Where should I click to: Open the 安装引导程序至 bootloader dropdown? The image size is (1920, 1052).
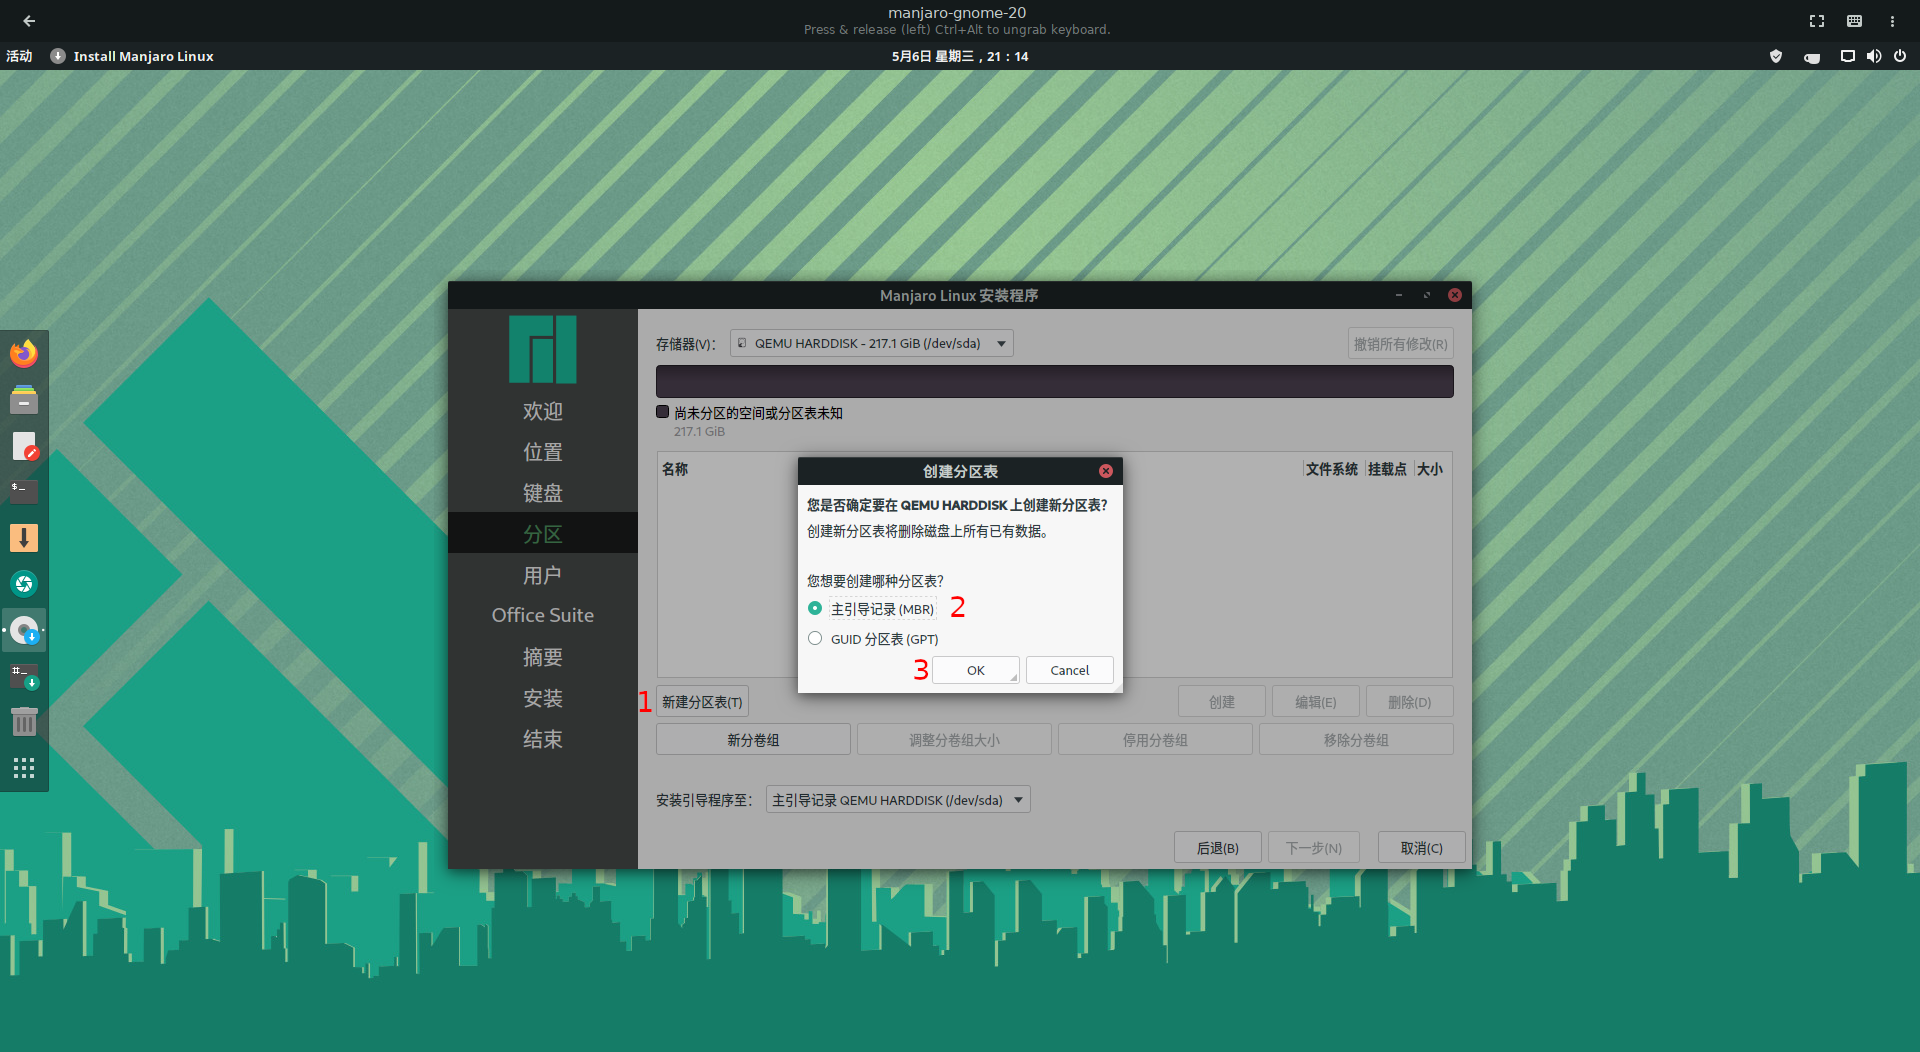coord(898,800)
